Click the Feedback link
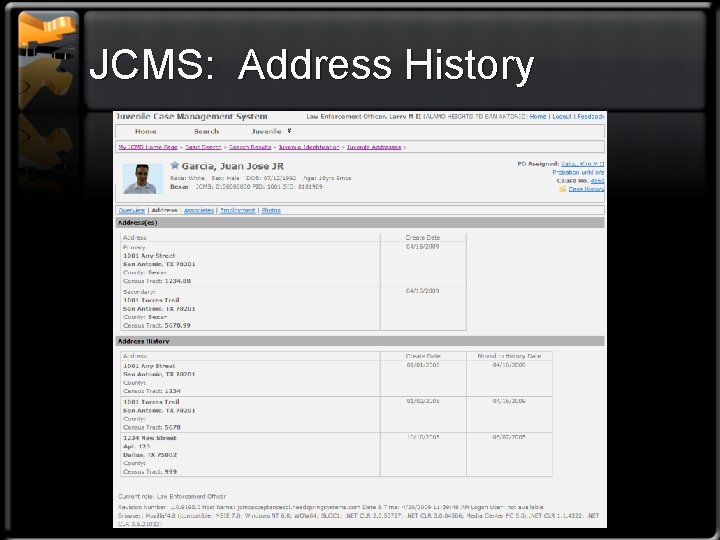The height and width of the screenshot is (540, 720). point(591,117)
